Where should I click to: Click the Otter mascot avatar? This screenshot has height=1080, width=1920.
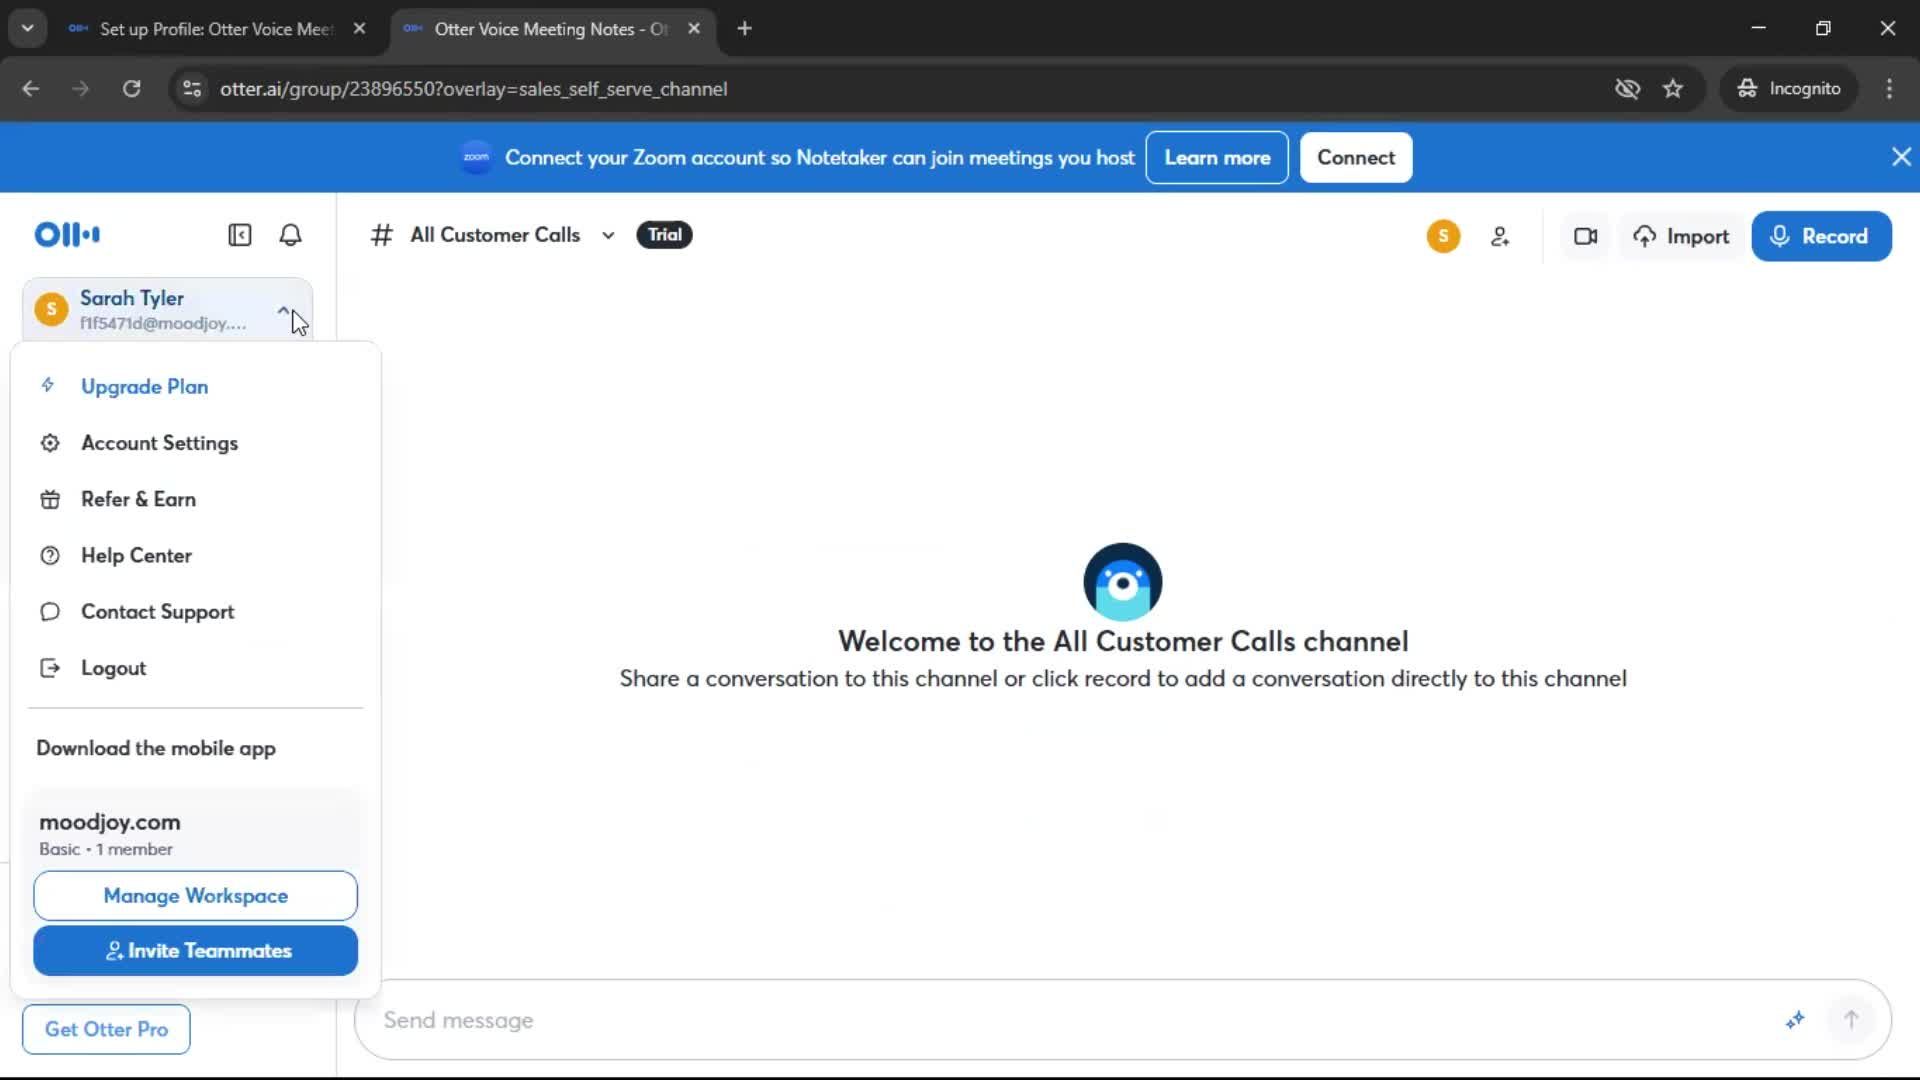[1122, 582]
